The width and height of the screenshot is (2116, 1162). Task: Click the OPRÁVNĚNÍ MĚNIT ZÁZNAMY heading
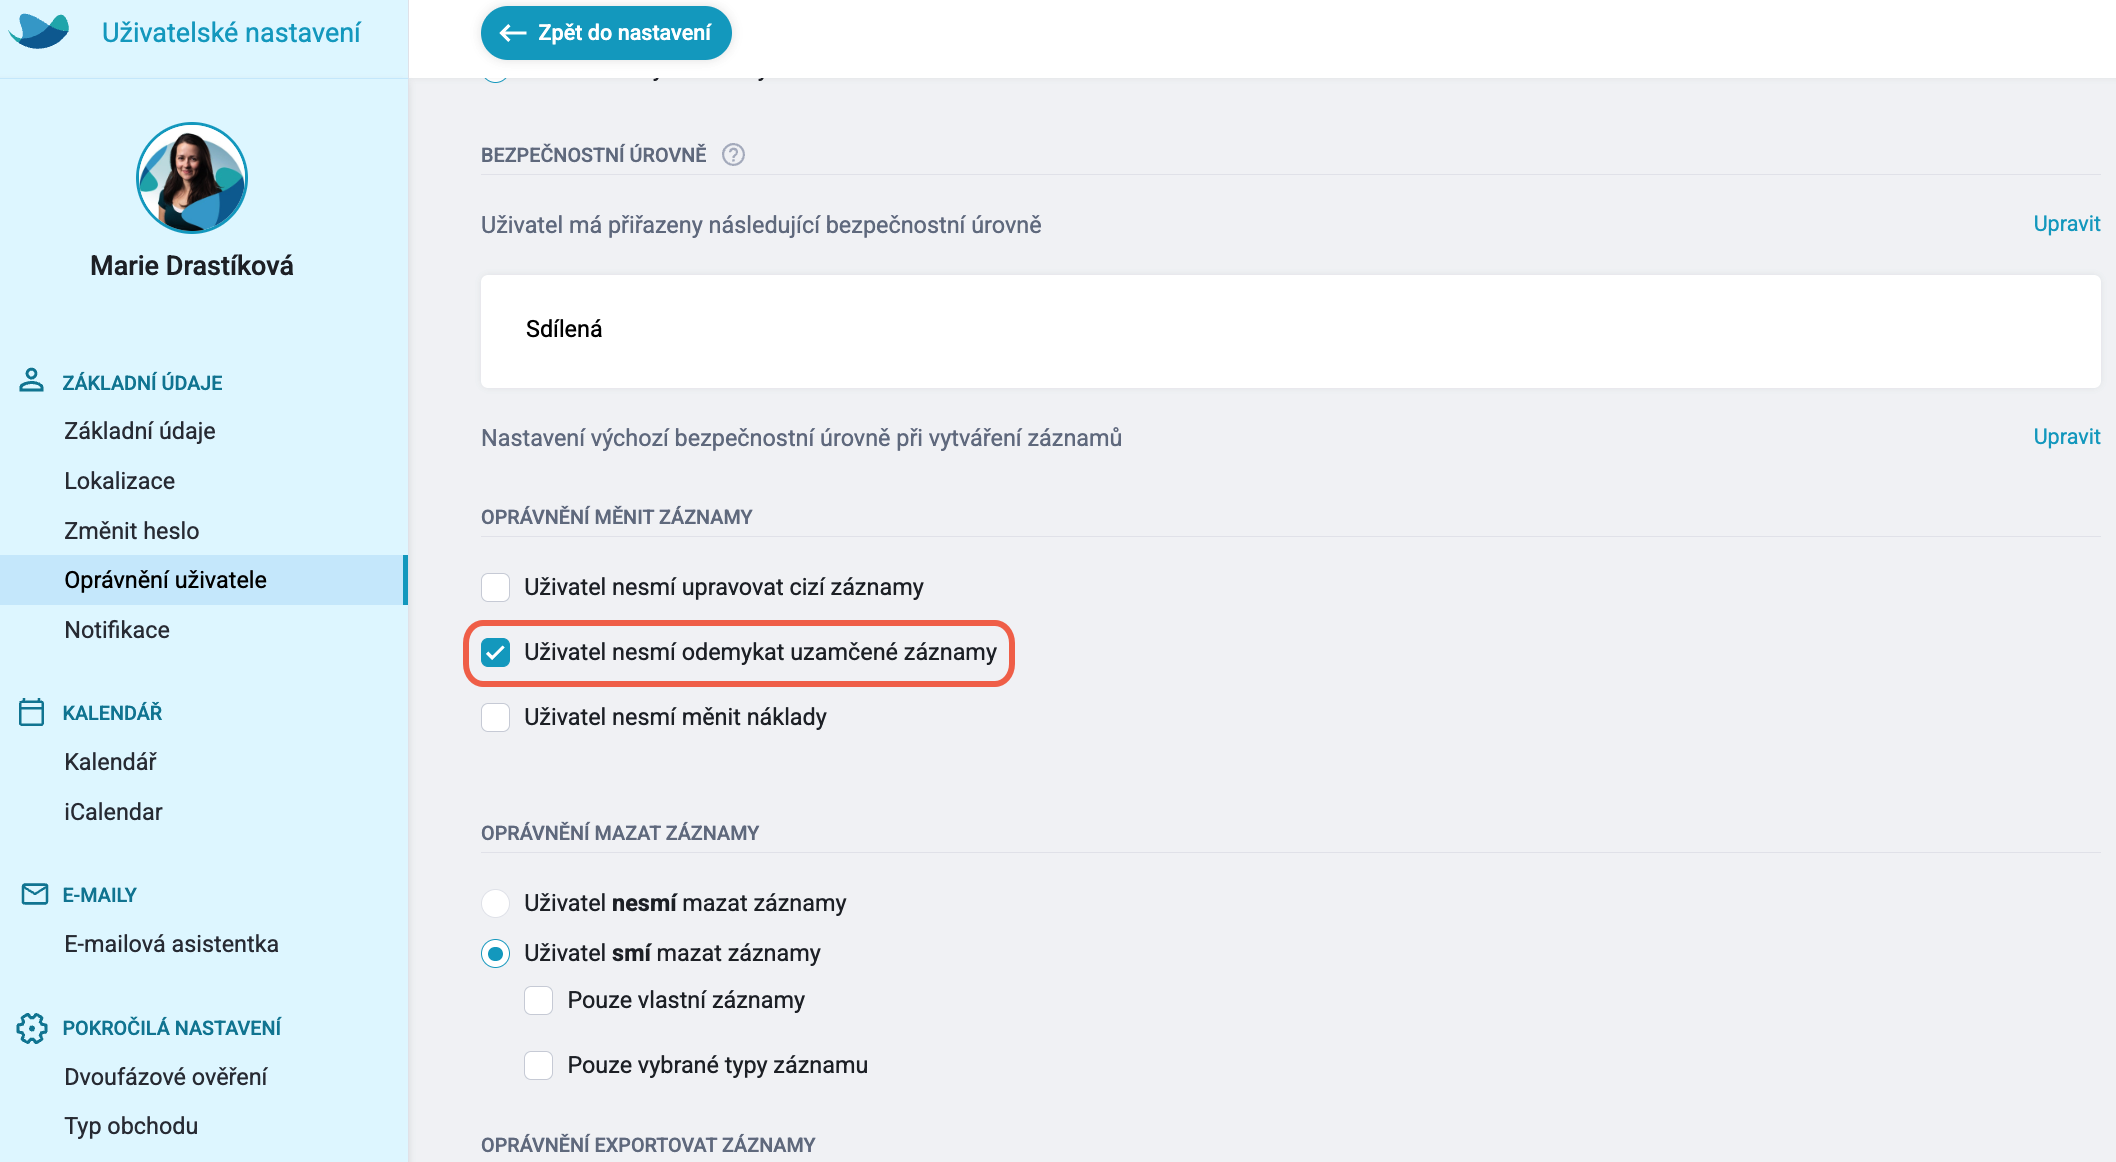(x=616, y=517)
